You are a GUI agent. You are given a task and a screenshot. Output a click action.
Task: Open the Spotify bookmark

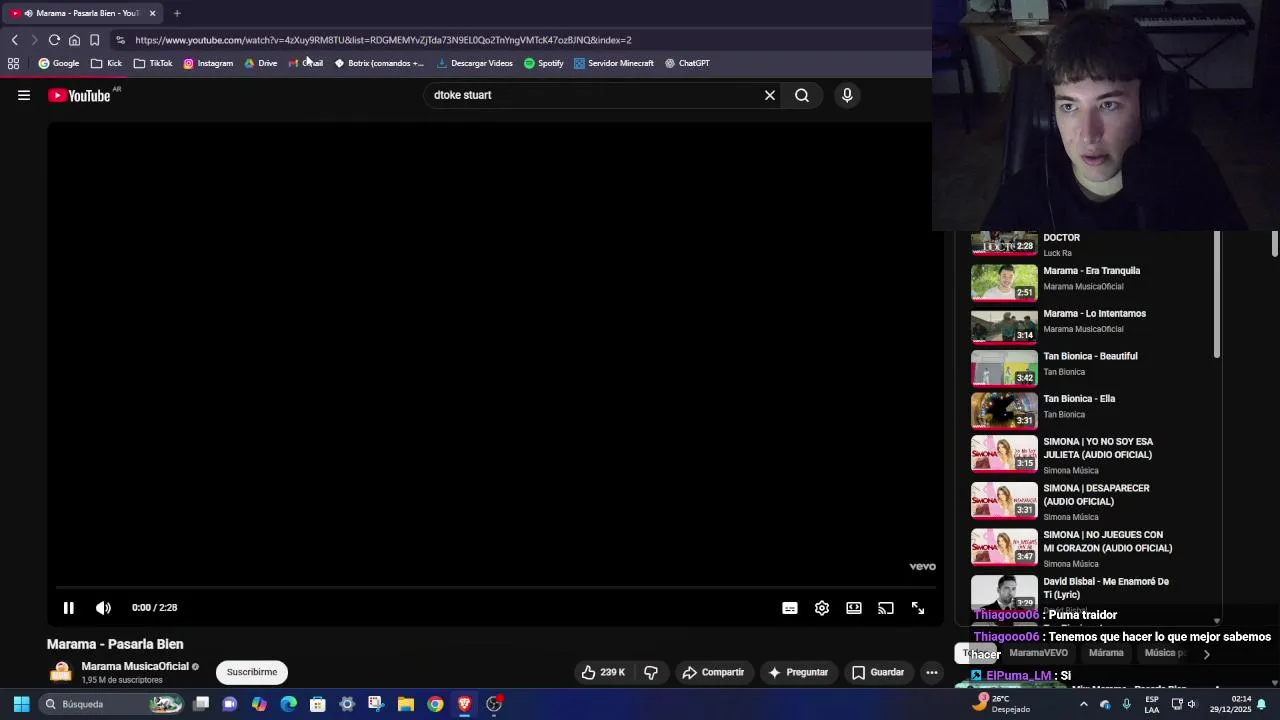pos(544,63)
